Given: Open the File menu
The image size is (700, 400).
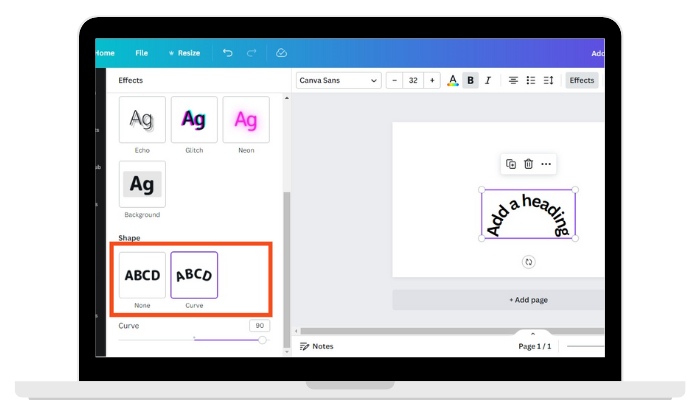Looking at the screenshot, I should (x=142, y=53).
